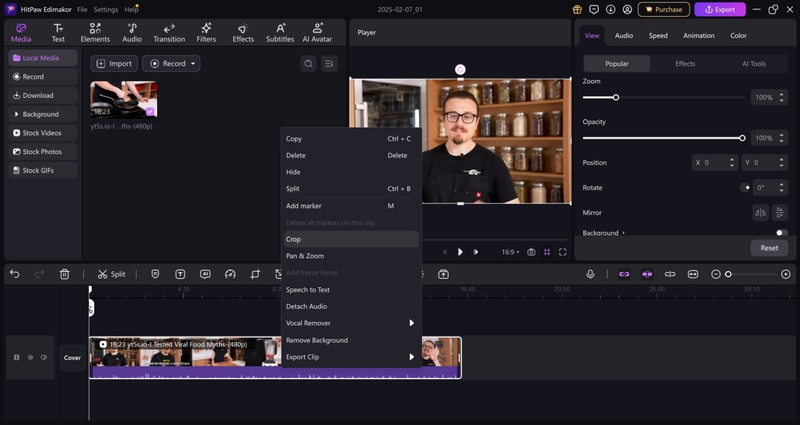Toggle the track visibility eye icon
The image size is (800, 425).
pyautogui.click(x=30, y=358)
